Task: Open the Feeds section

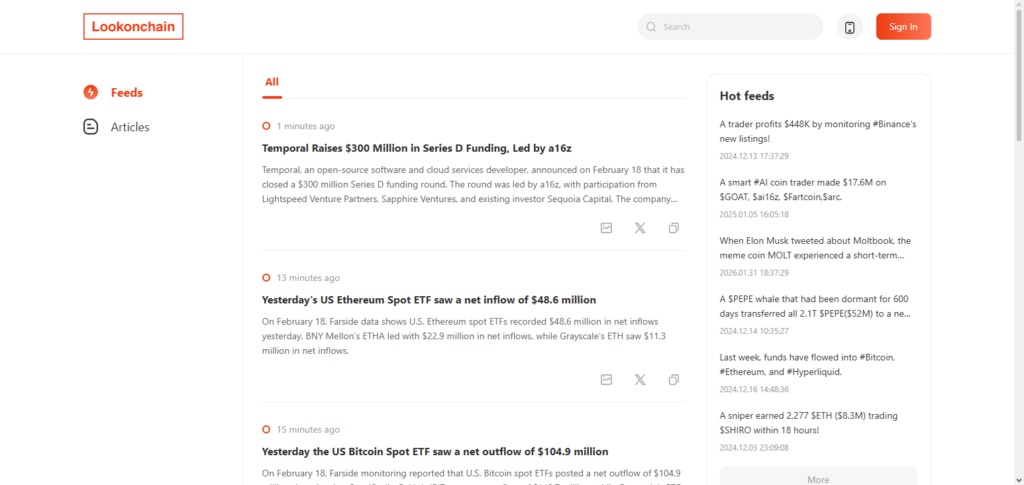Action: coord(127,93)
